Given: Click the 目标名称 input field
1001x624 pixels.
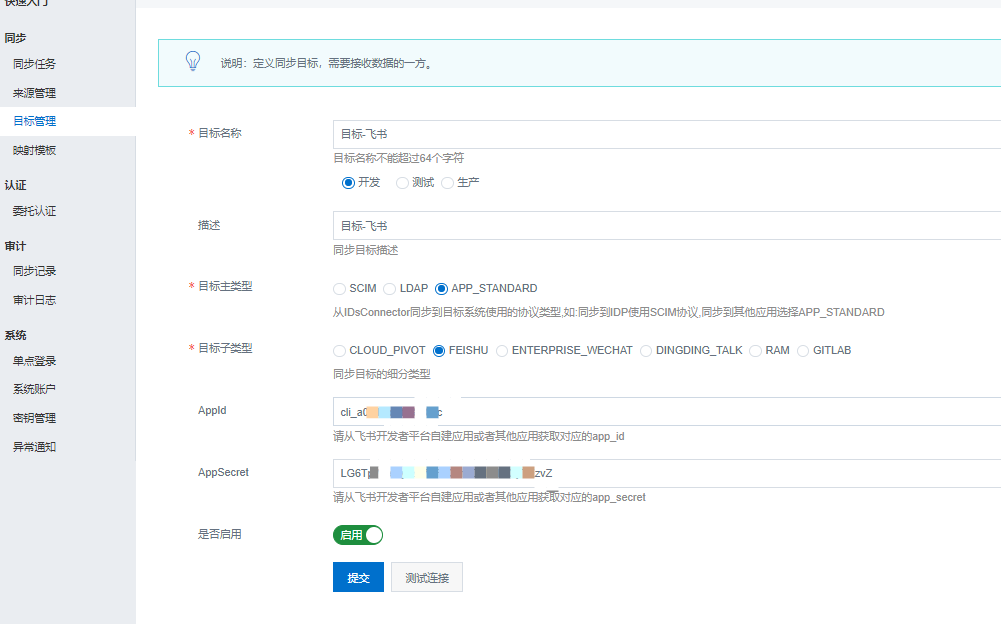Looking at the screenshot, I should [666, 134].
